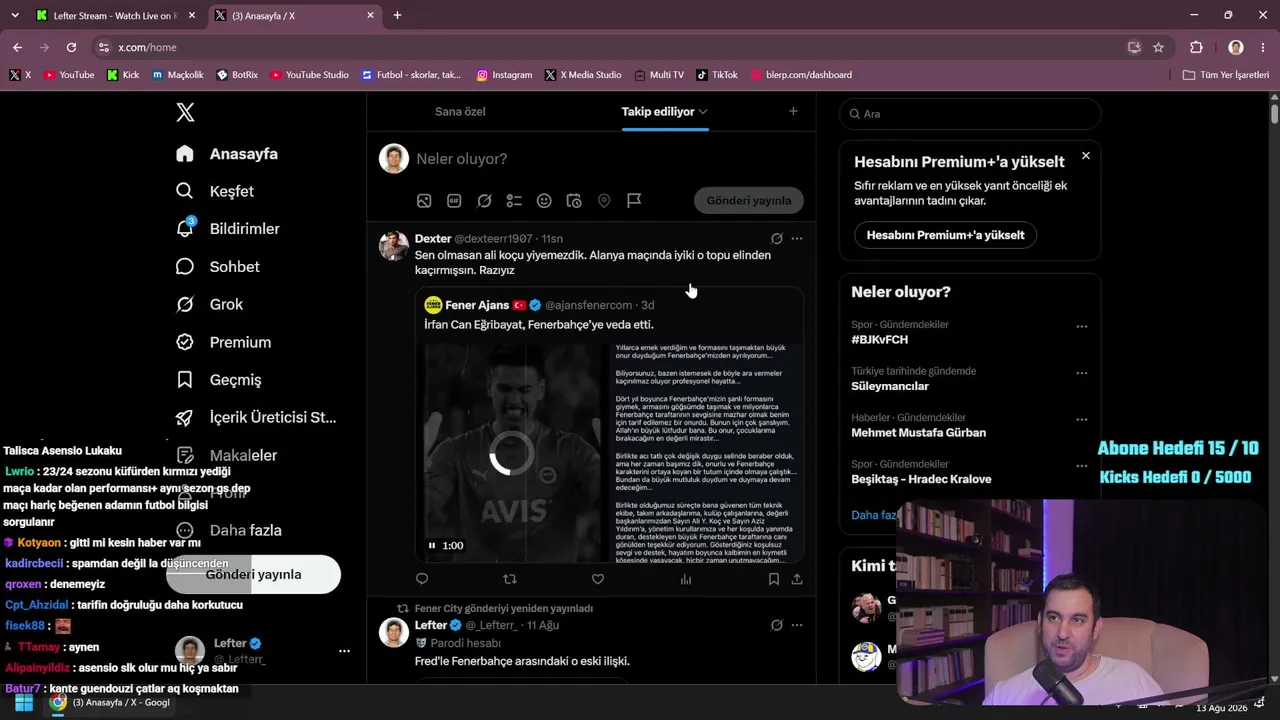Screen dimensions: 1280x720
Task: Select the Takip ediliyor tab
Action: point(658,112)
